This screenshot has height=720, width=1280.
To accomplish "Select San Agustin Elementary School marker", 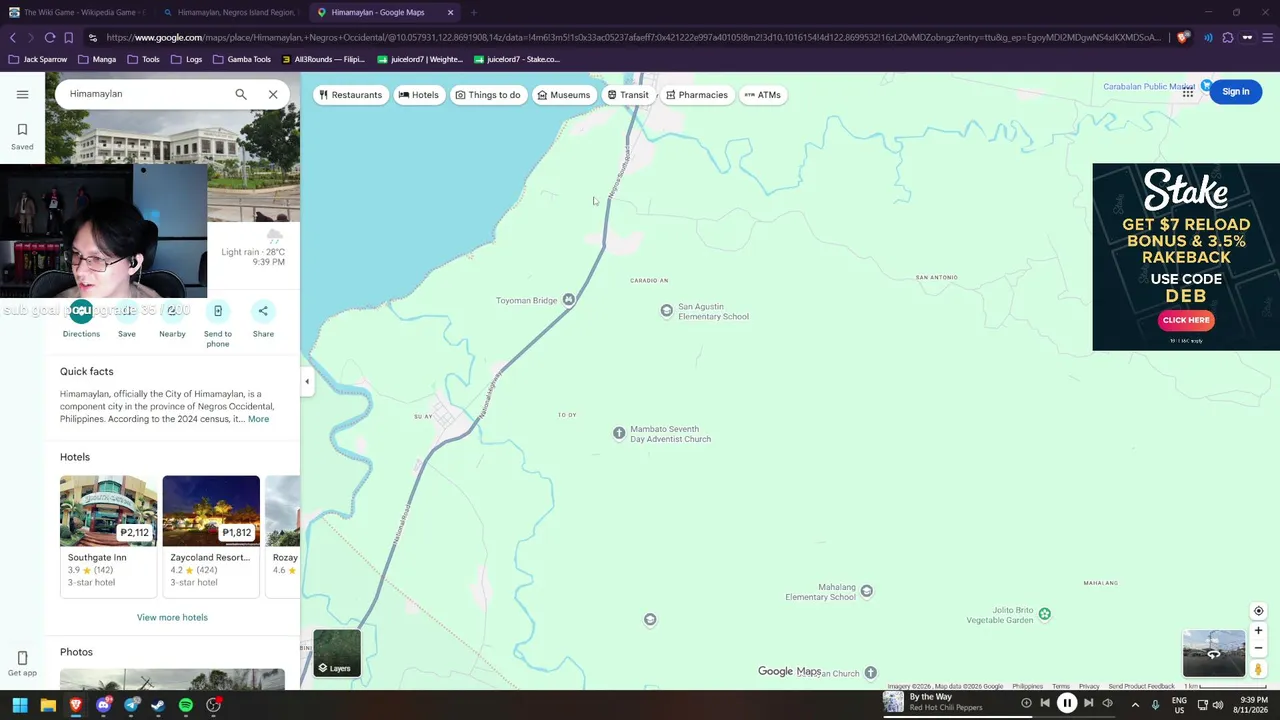I will click(x=667, y=311).
